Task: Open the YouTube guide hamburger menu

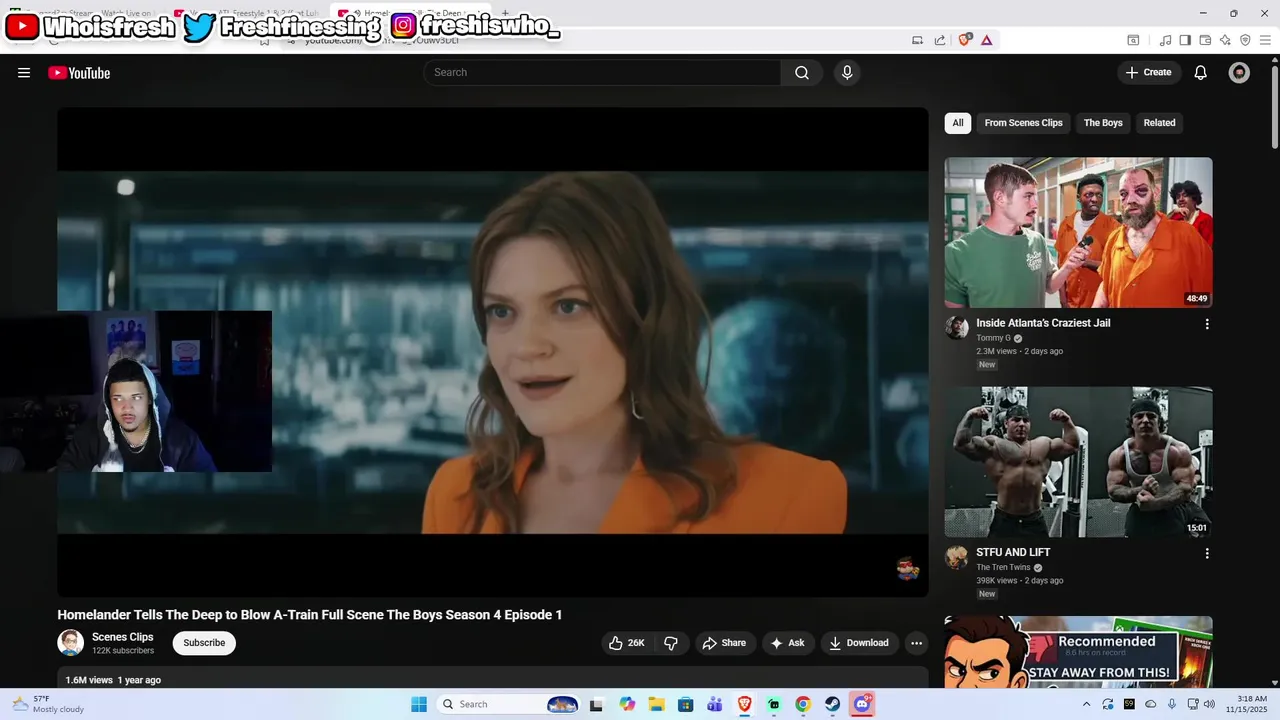Action: (x=24, y=73)
